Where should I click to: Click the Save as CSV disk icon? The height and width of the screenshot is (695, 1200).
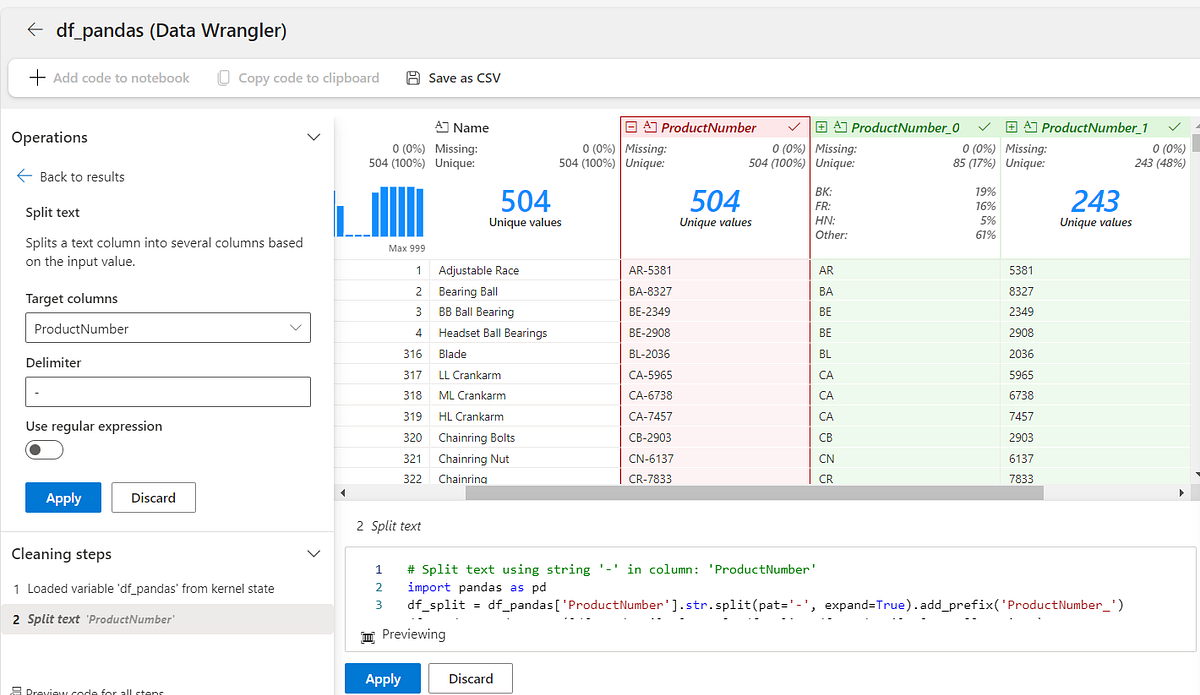[x=413, y=77]
